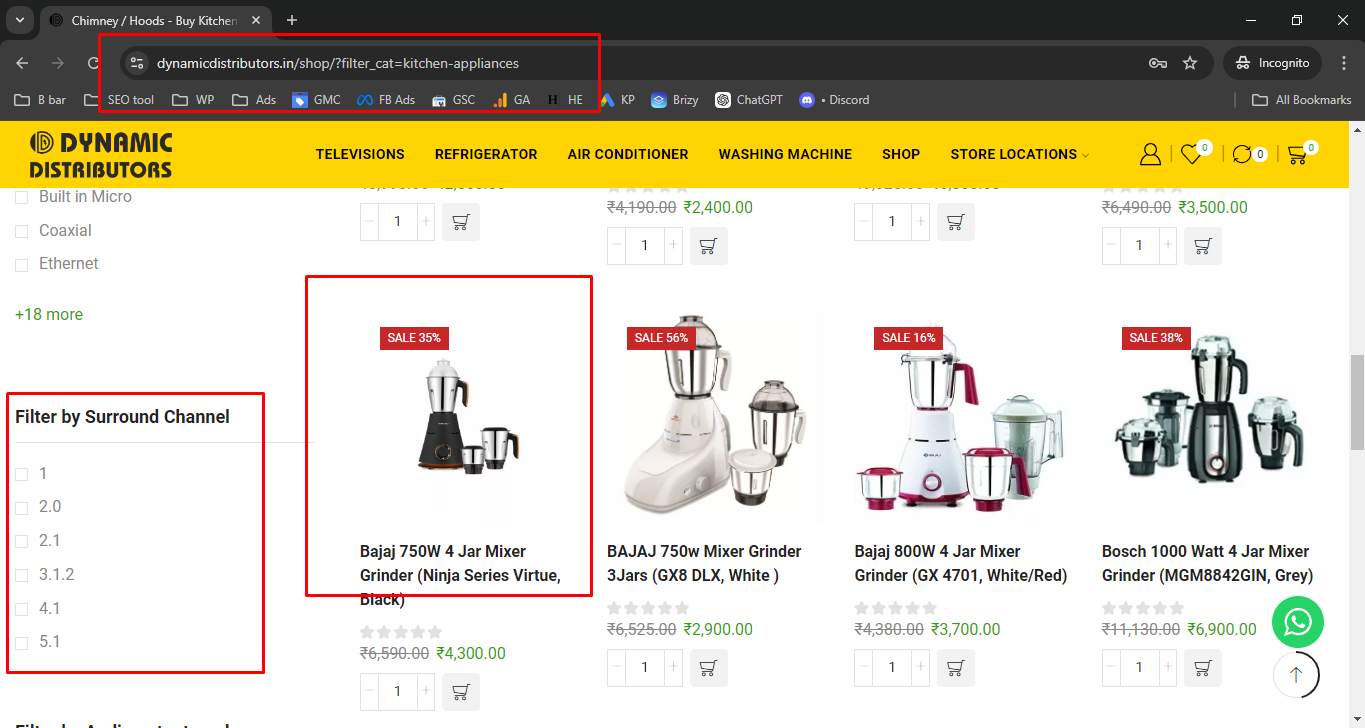Open the All Bookmarks folder

coord(1302,100)
